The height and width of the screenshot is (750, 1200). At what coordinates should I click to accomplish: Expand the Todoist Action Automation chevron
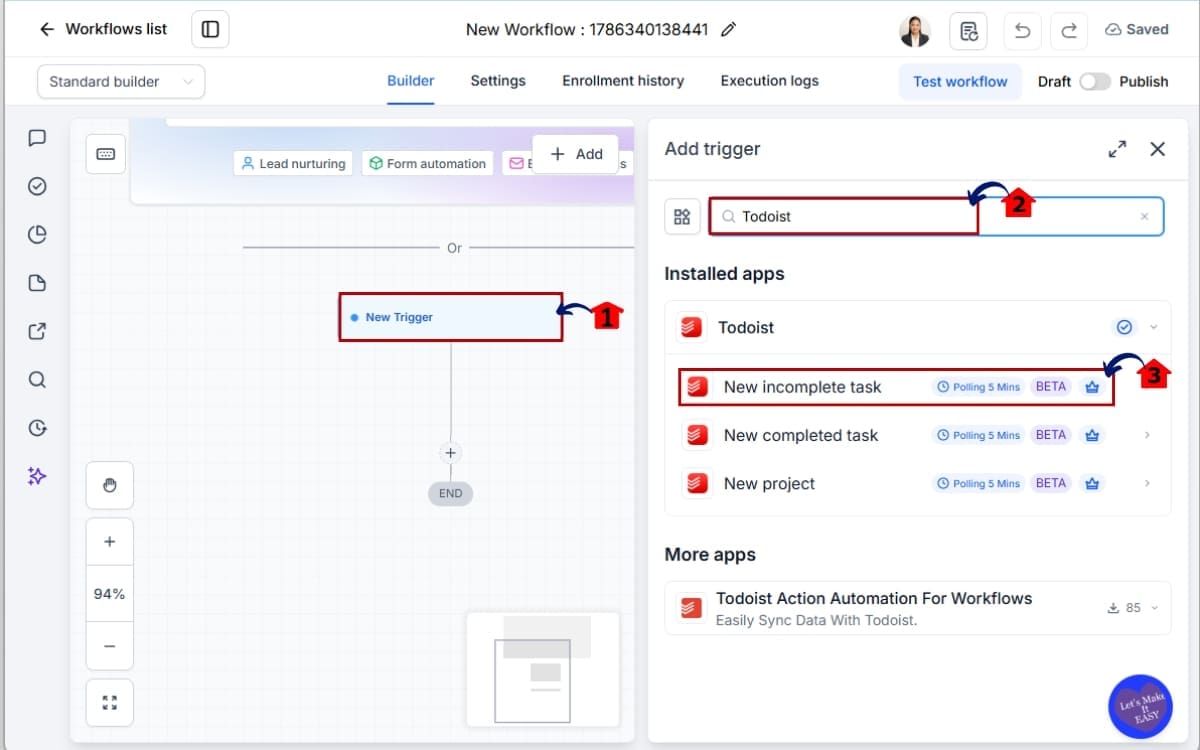1154,608
